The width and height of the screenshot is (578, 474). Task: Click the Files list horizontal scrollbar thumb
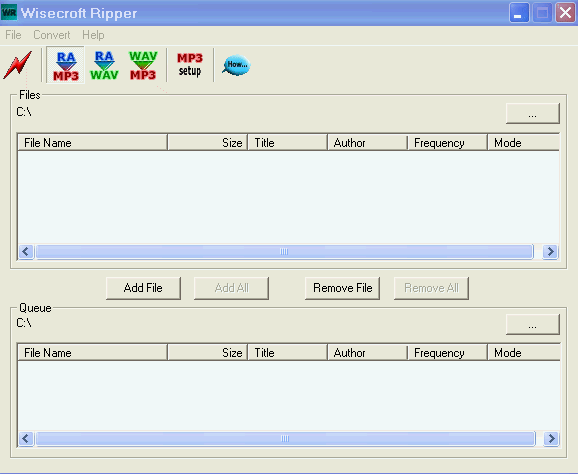click(284, 252)
